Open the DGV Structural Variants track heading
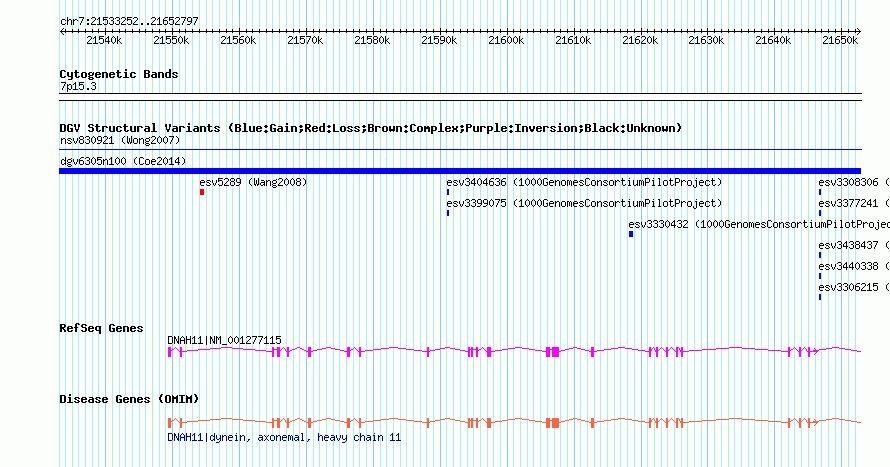 (x=371, y=128)
